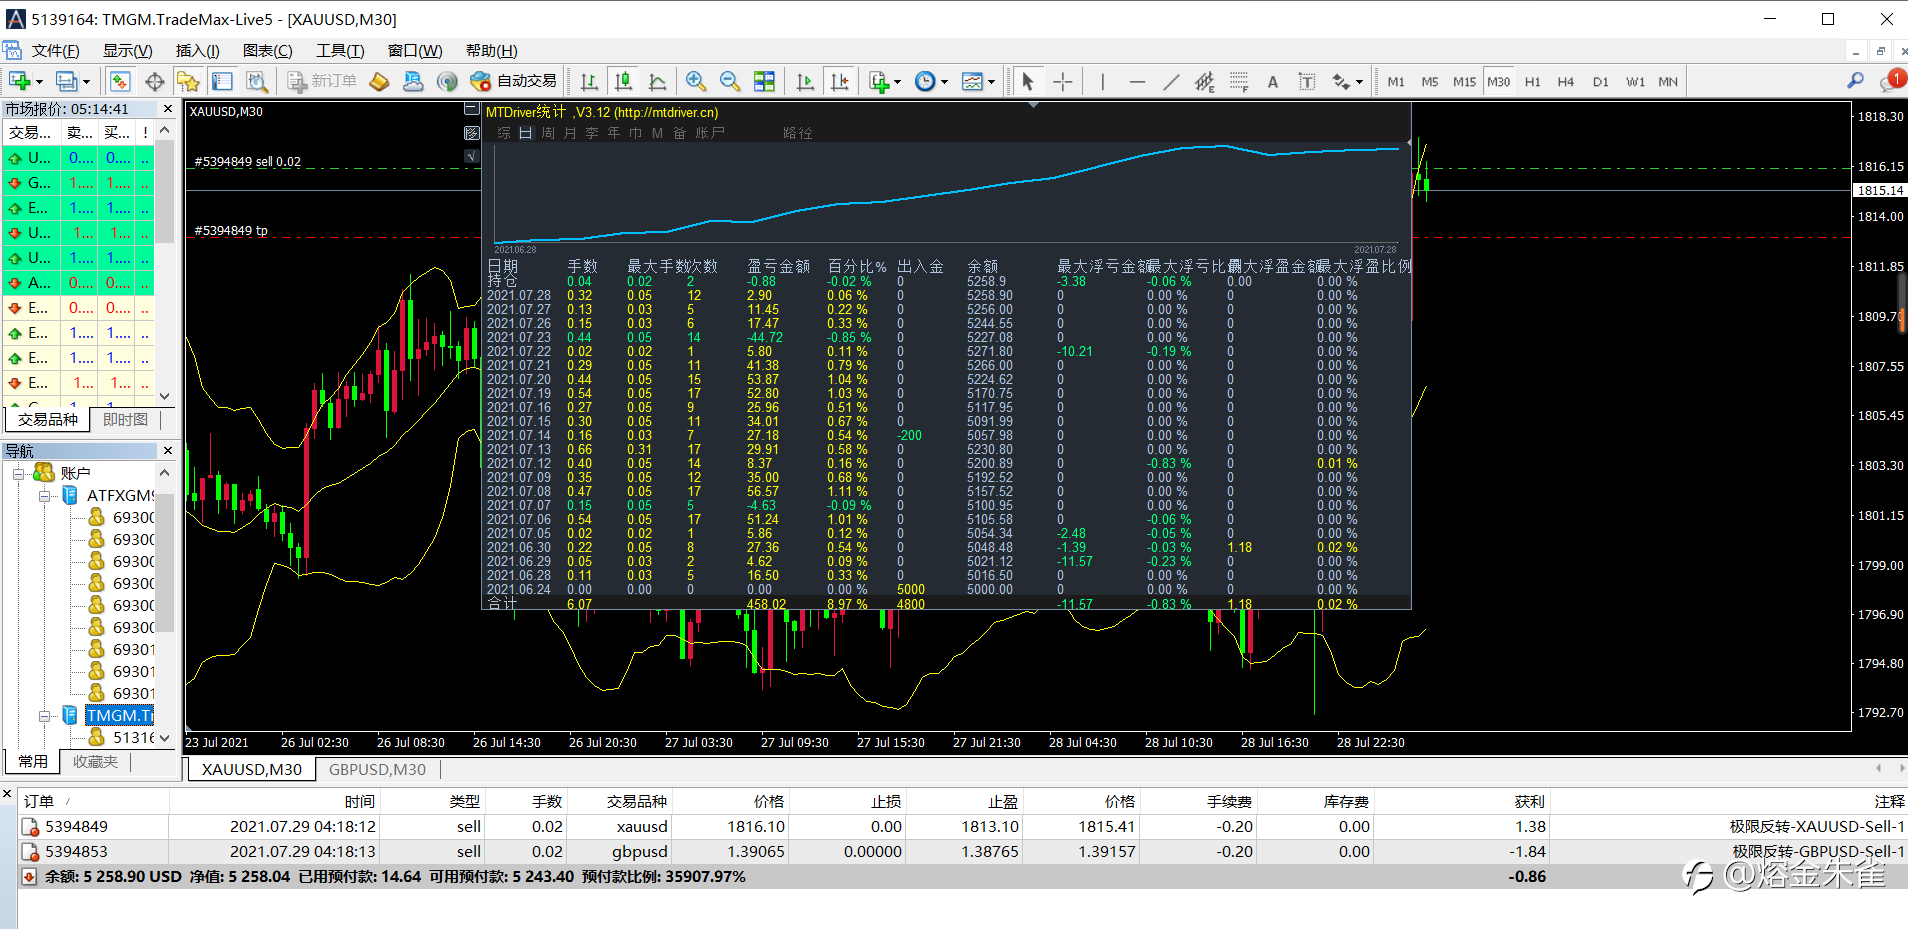Click 新订单 new order button
This screenshot has width=1908, height=929.
pyautogui.click(x=322, y=82)
